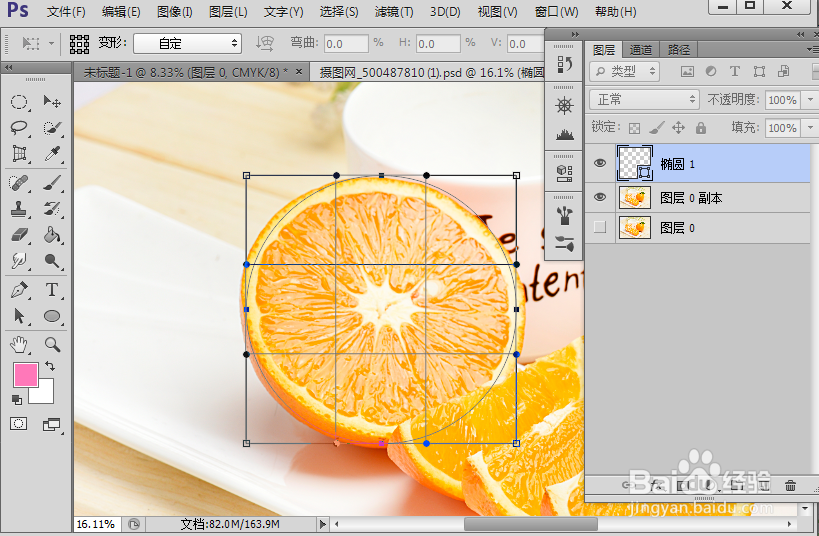
Task: Select the Eraser tool
Action: [x=19, y=235]
